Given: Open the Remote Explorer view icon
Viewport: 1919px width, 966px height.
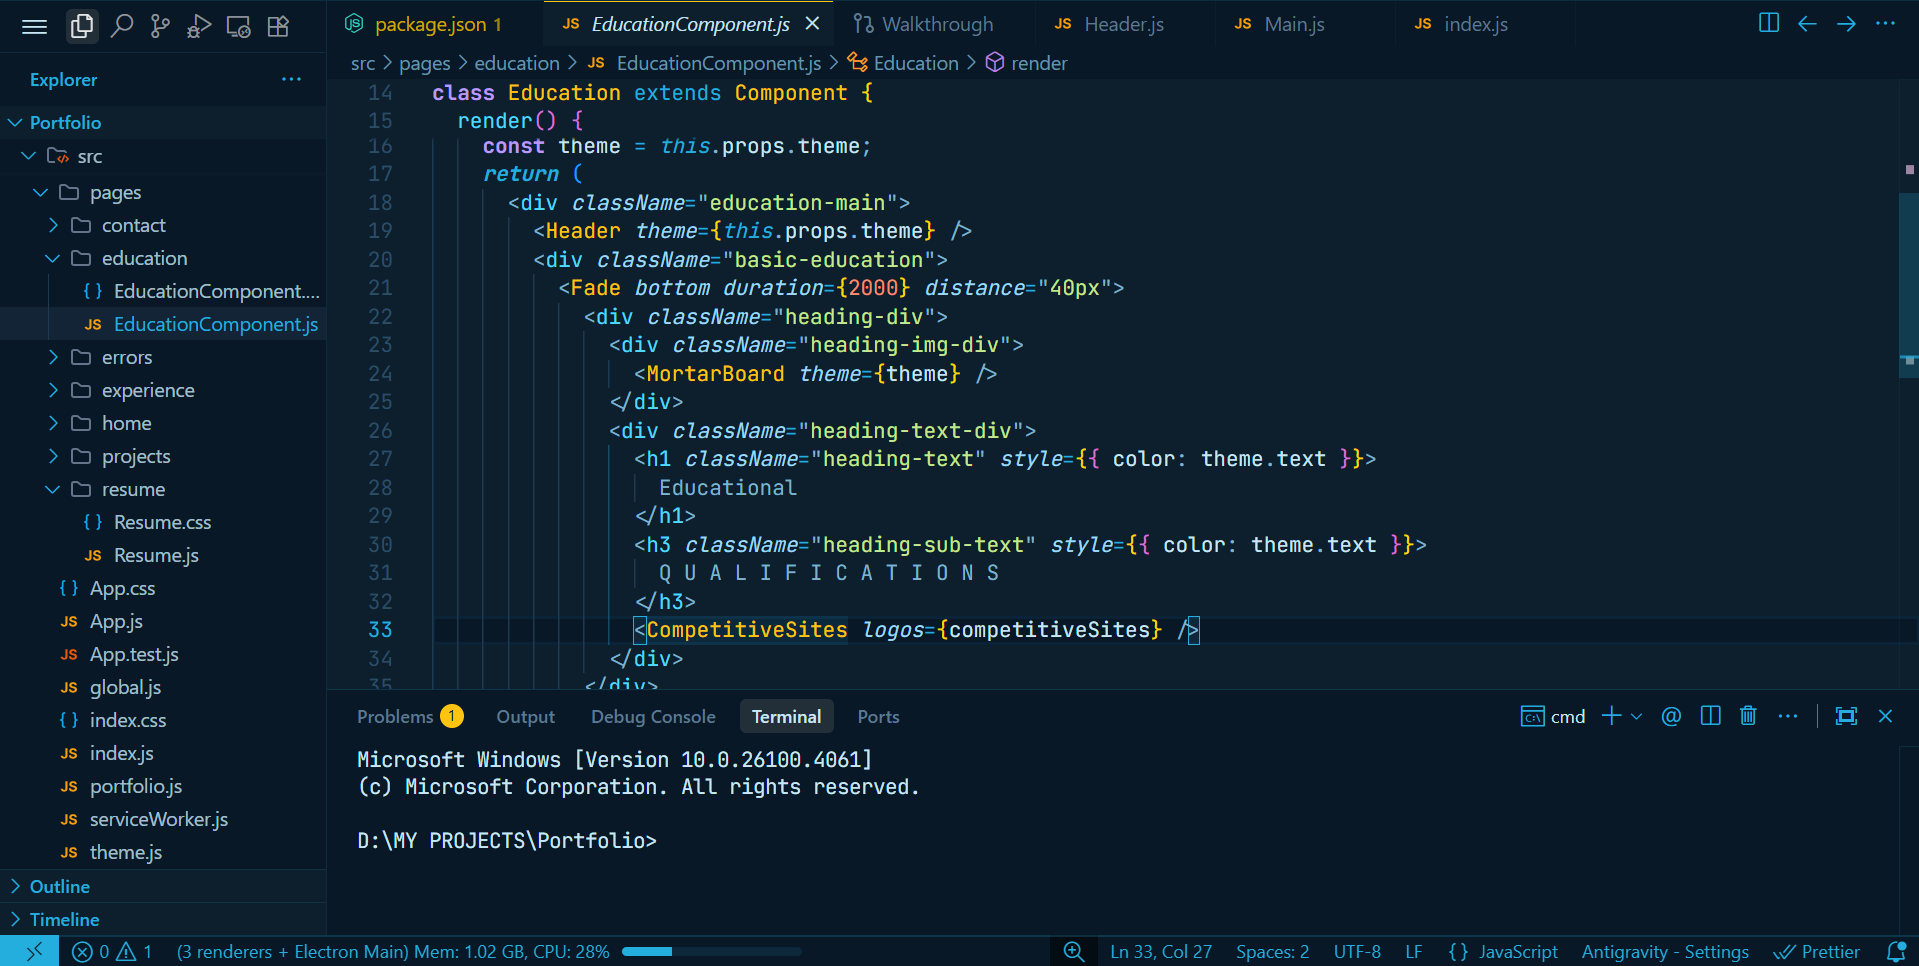Looking at the screenshot, I should tap(238, 26).
